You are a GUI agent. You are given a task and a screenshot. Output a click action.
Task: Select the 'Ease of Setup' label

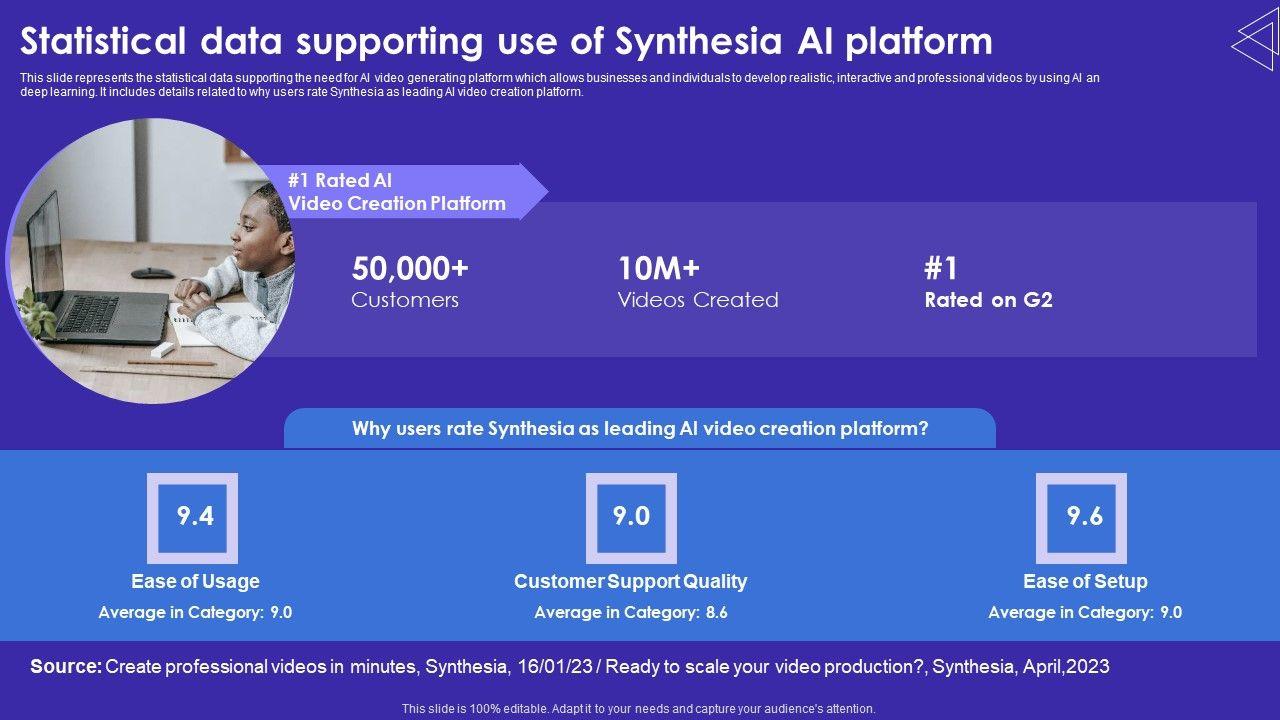pyautogui.click(x=1085, y=582)
